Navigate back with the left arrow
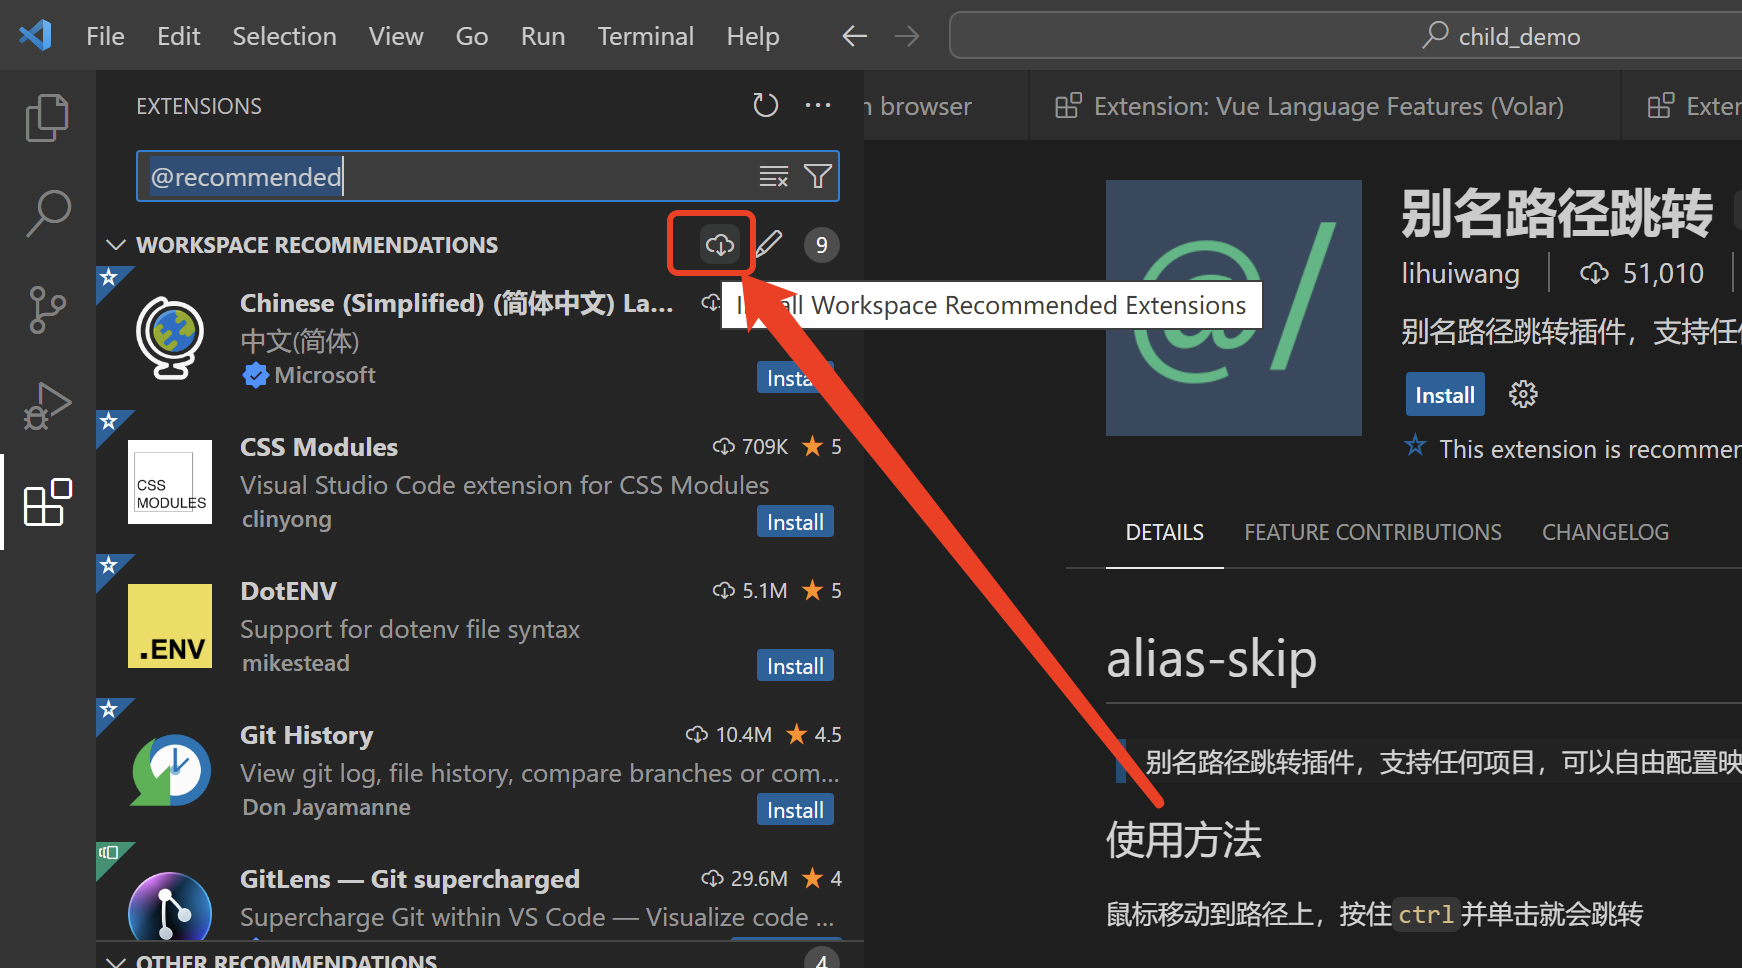This screenshot has width=1742, height=968. coord(854,37)
